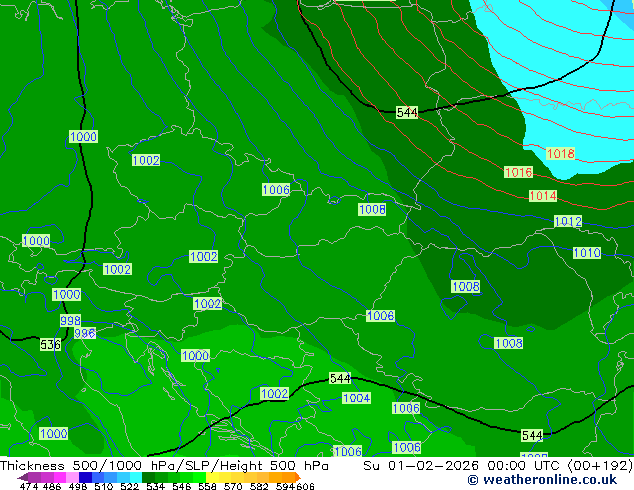634x490 pixels.
Task: Click the legend value 546
Action: [x=182, y=486]
